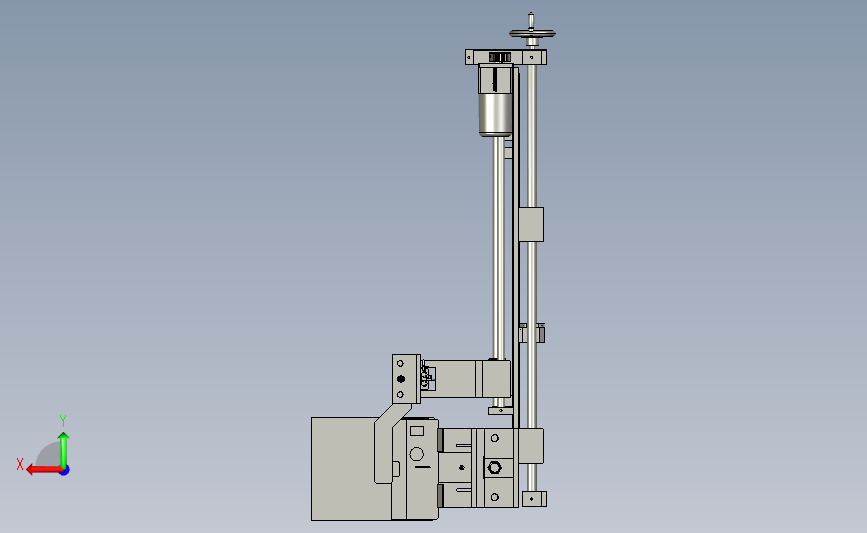Click the blue Z axis dot on triad
The height and width of the screenshot is (533, 867).
pos(65,471)
